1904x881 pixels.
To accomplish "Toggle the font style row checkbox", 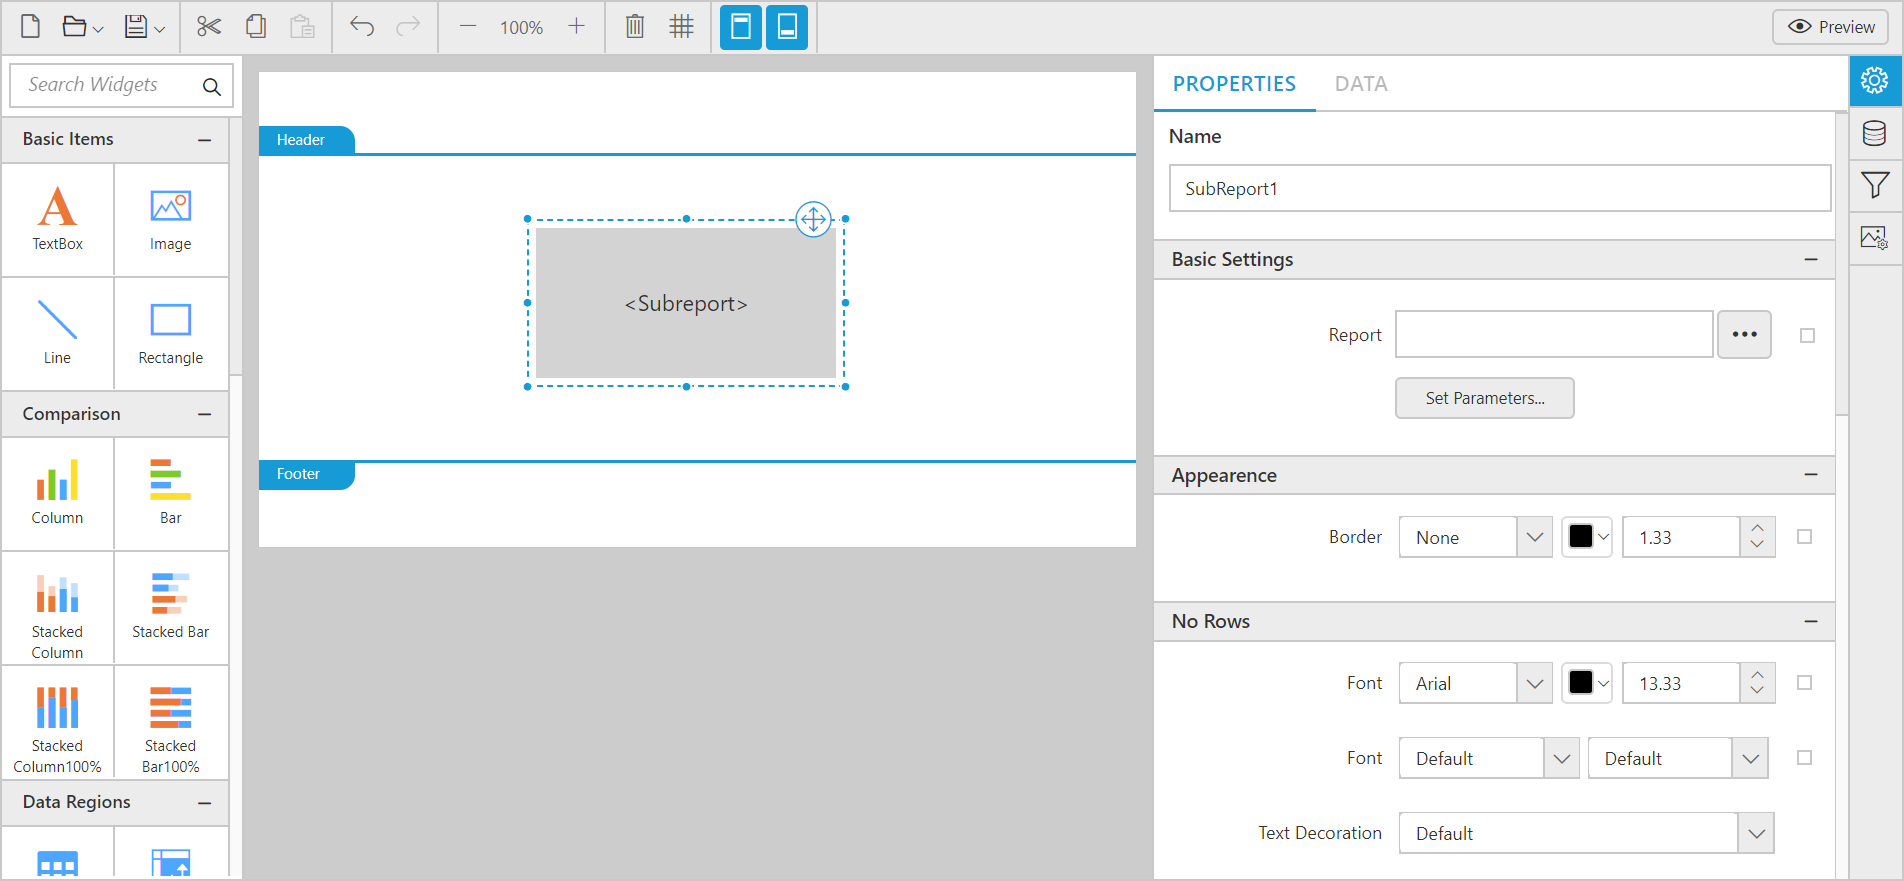I will pos(1804,758).
